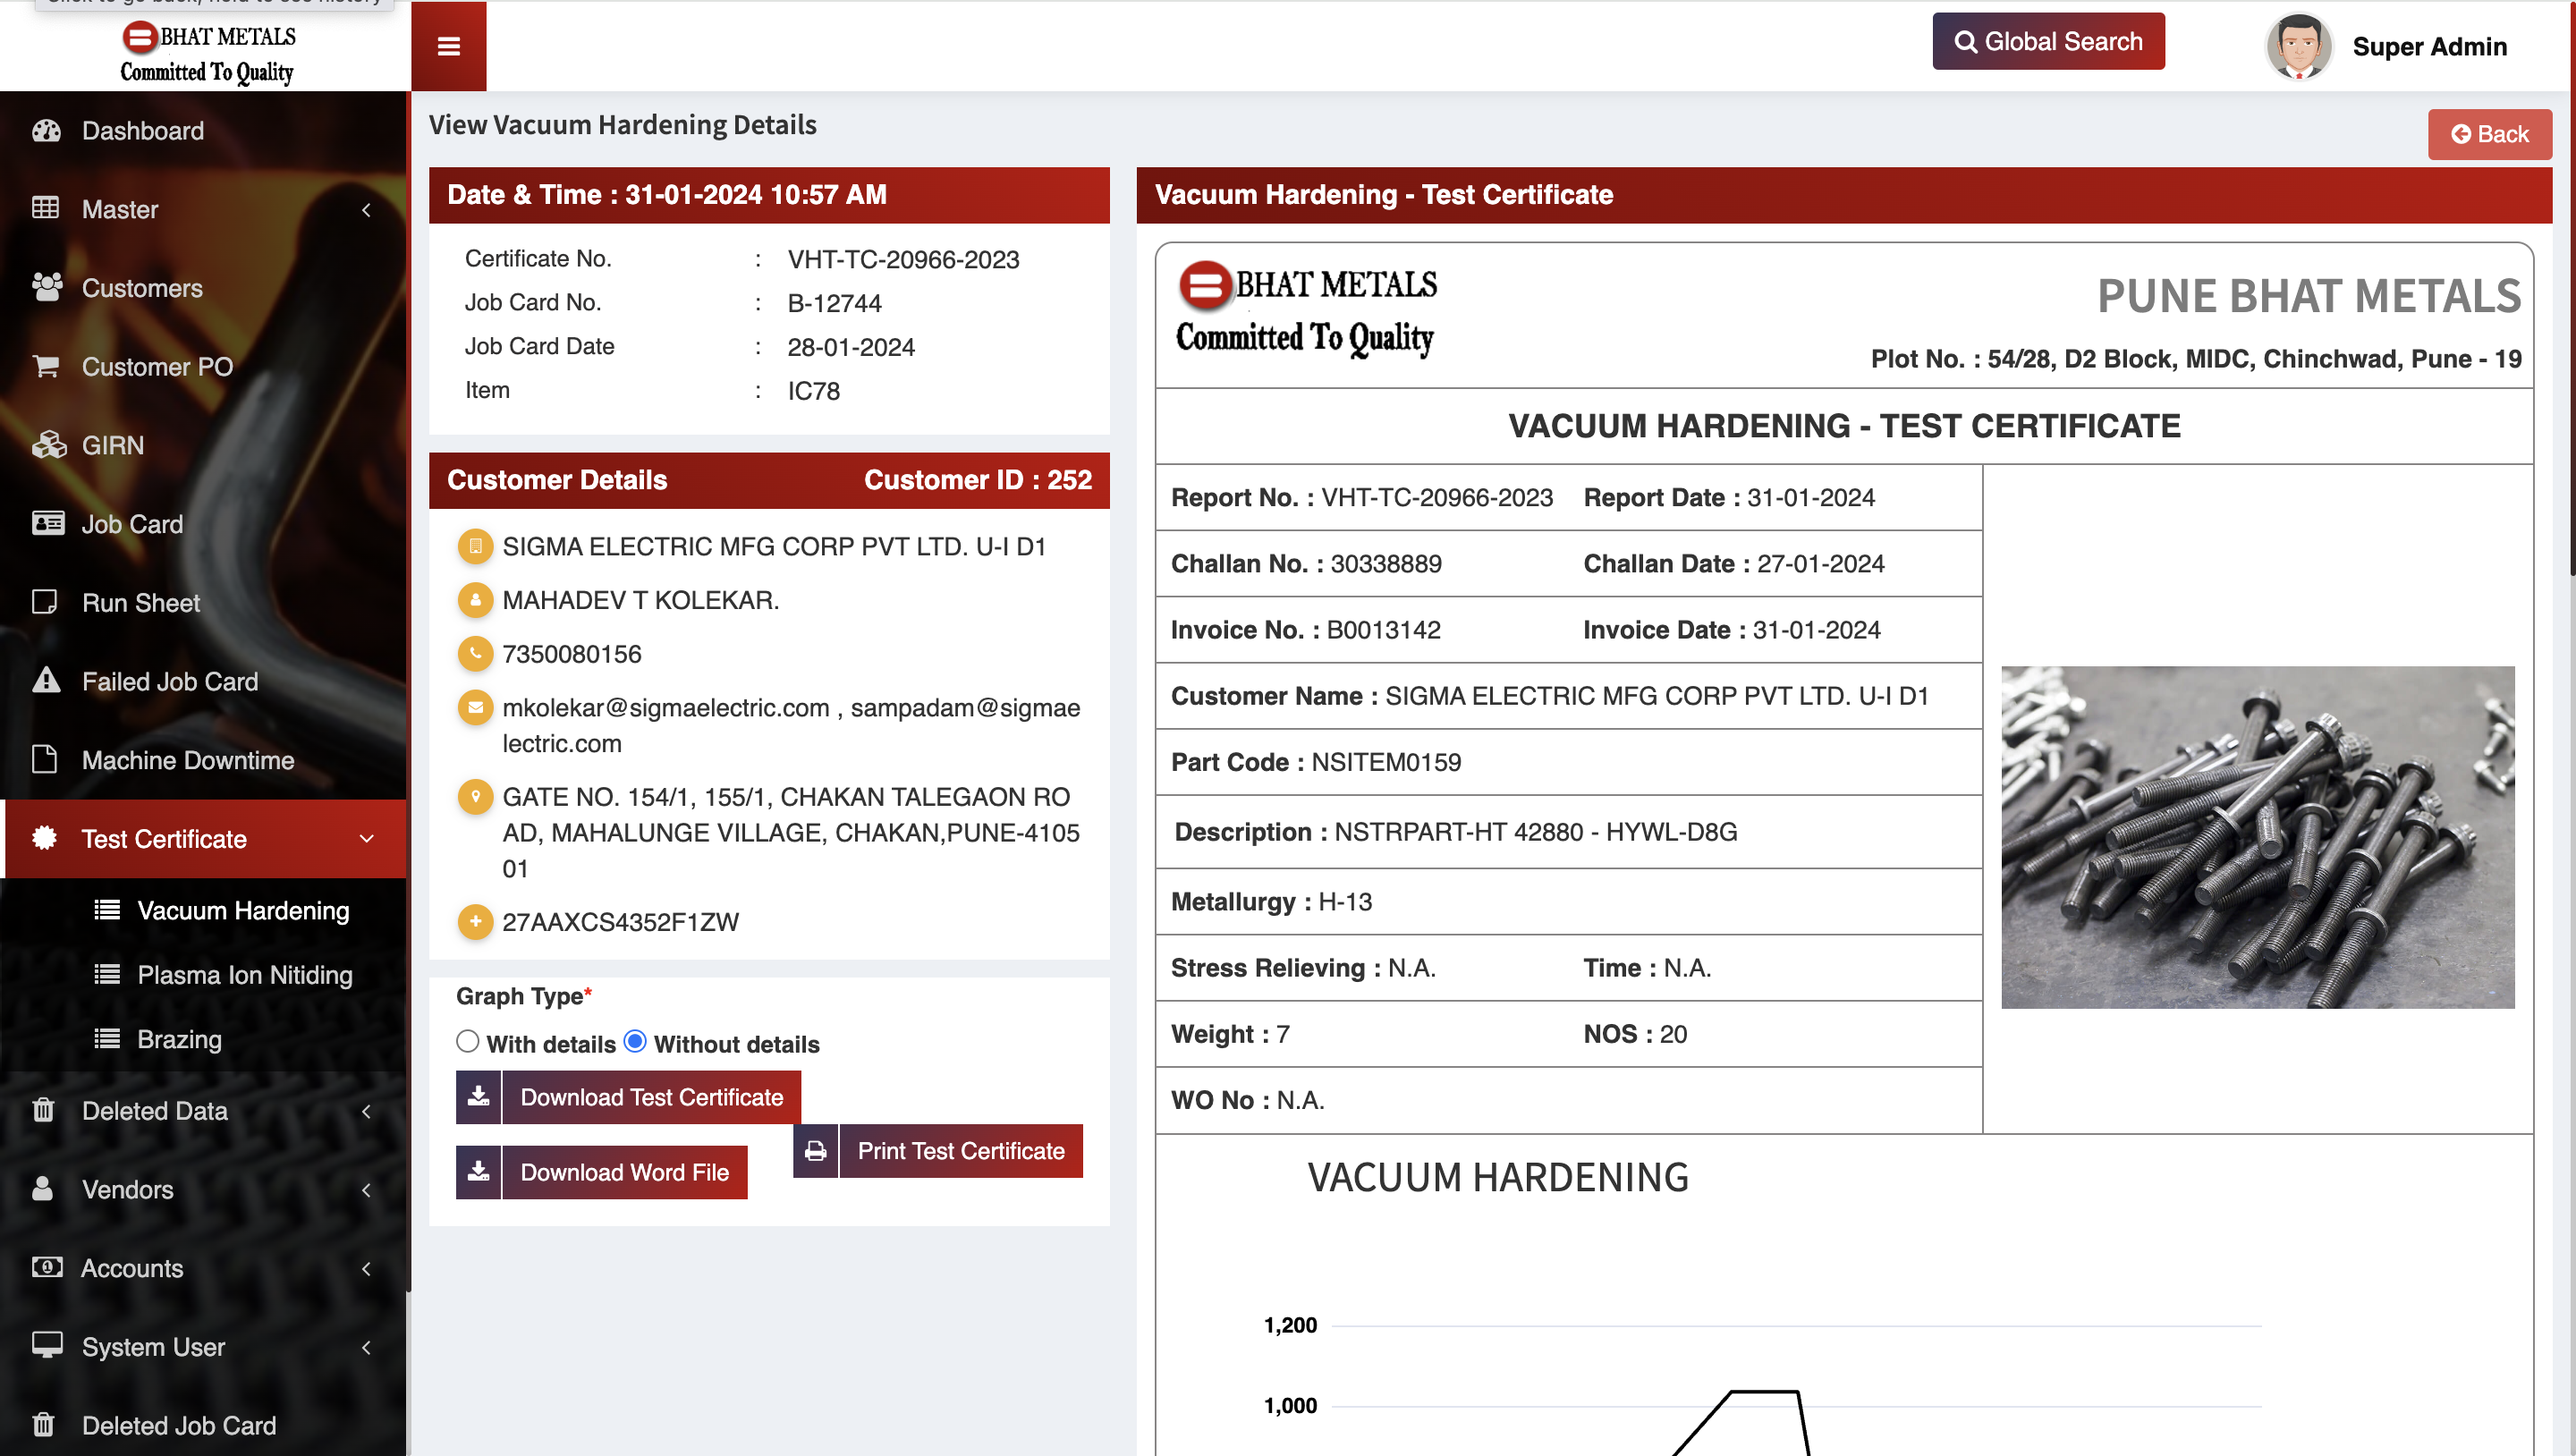This screenshot has width=2576, height=1456.
Task: Click the Challan No. 30338889 text
Action: pyautogui.click(x=1305, y=564)
